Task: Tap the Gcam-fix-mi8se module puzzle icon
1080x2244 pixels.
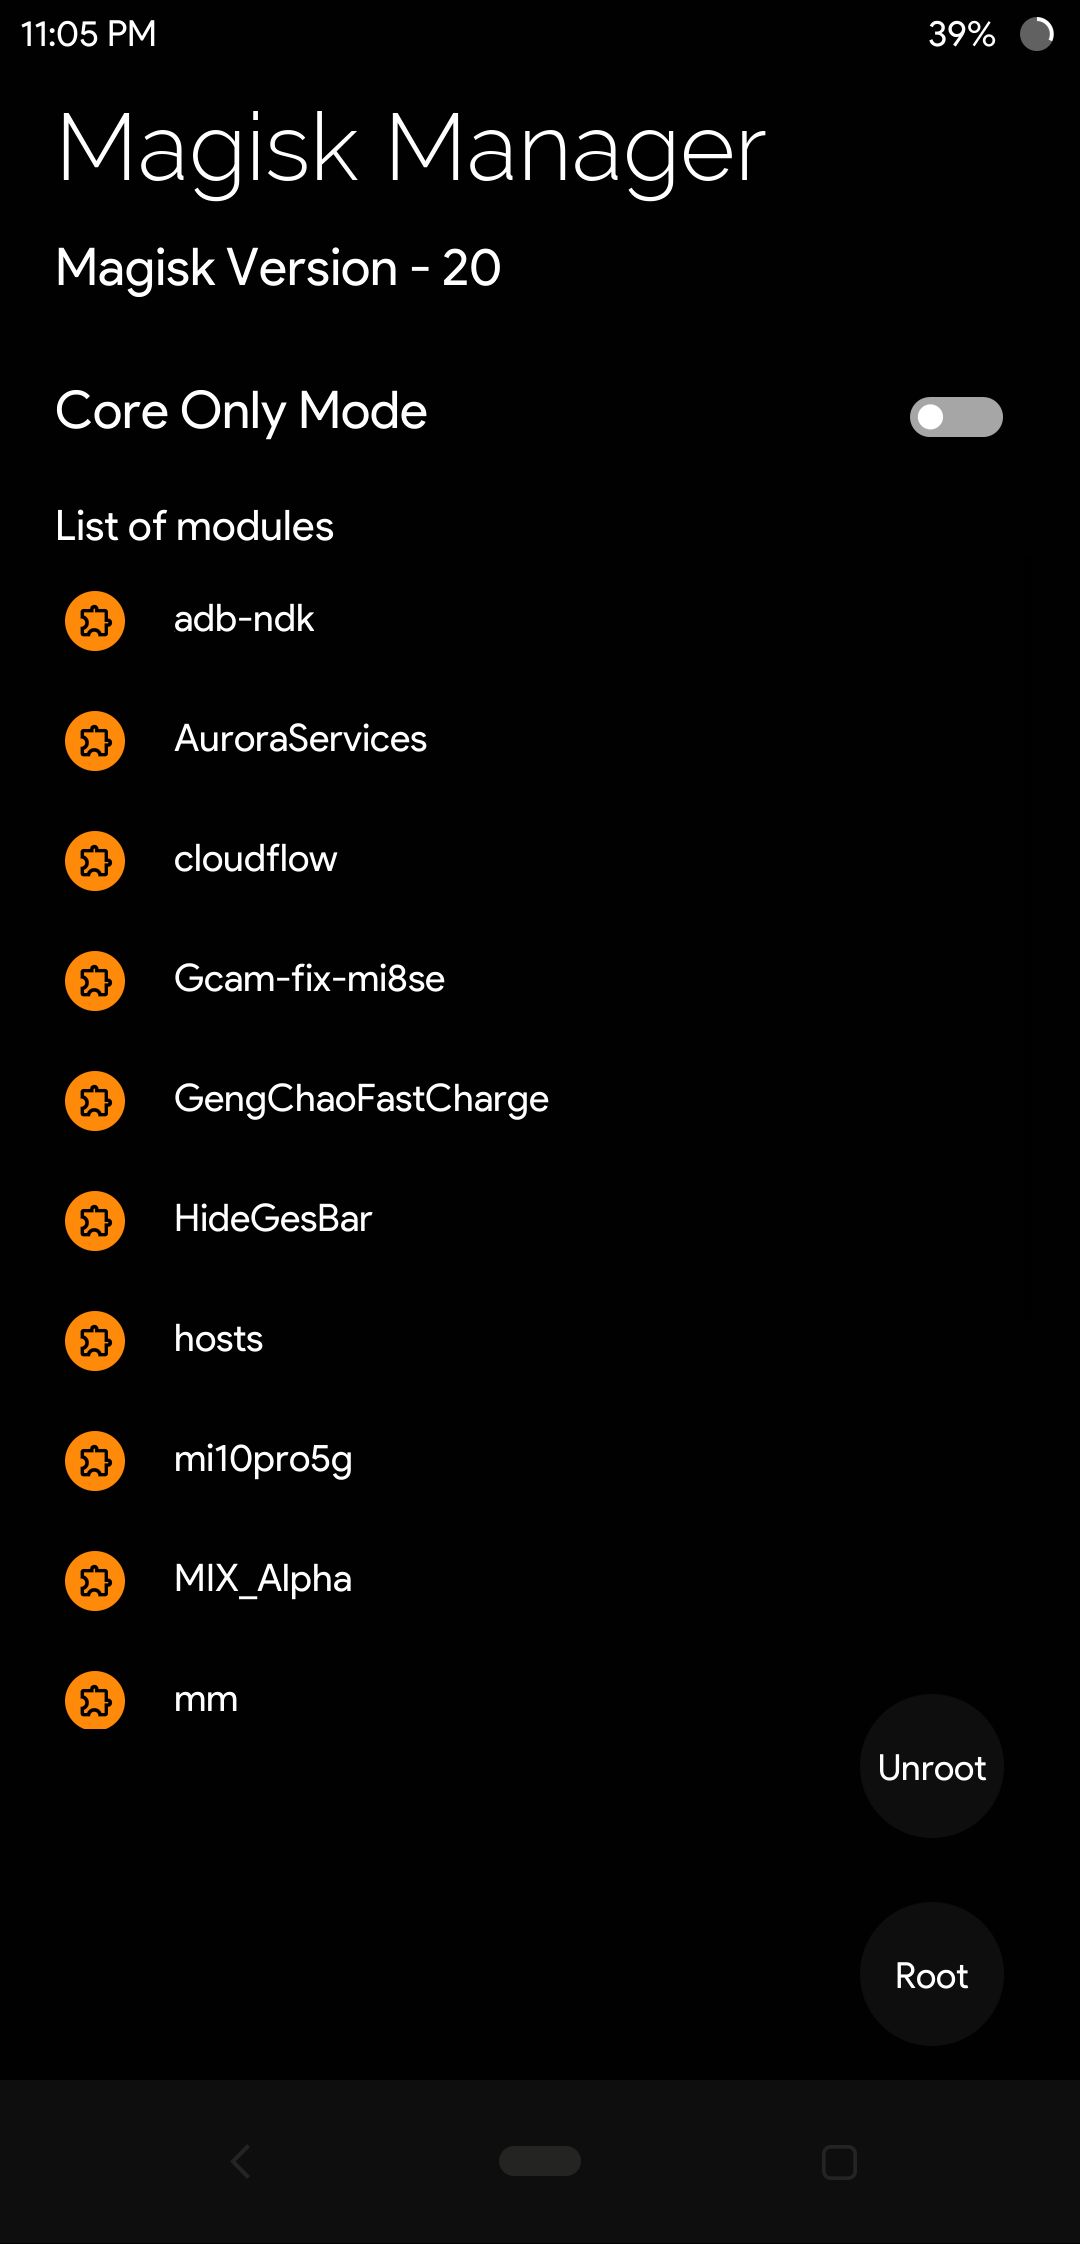Action: [x=95, y=981]
